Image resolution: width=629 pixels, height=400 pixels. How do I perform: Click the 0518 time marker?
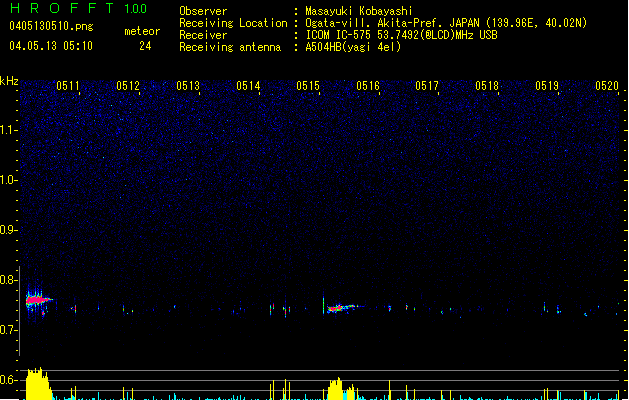[x=487, y=86]
